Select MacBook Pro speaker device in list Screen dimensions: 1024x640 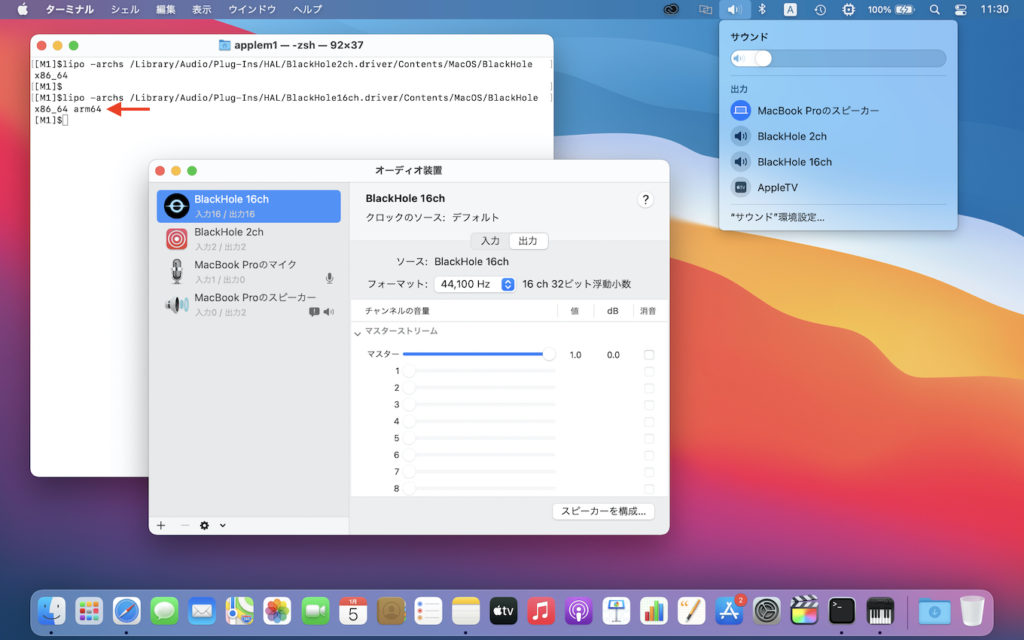click(254, 304)
